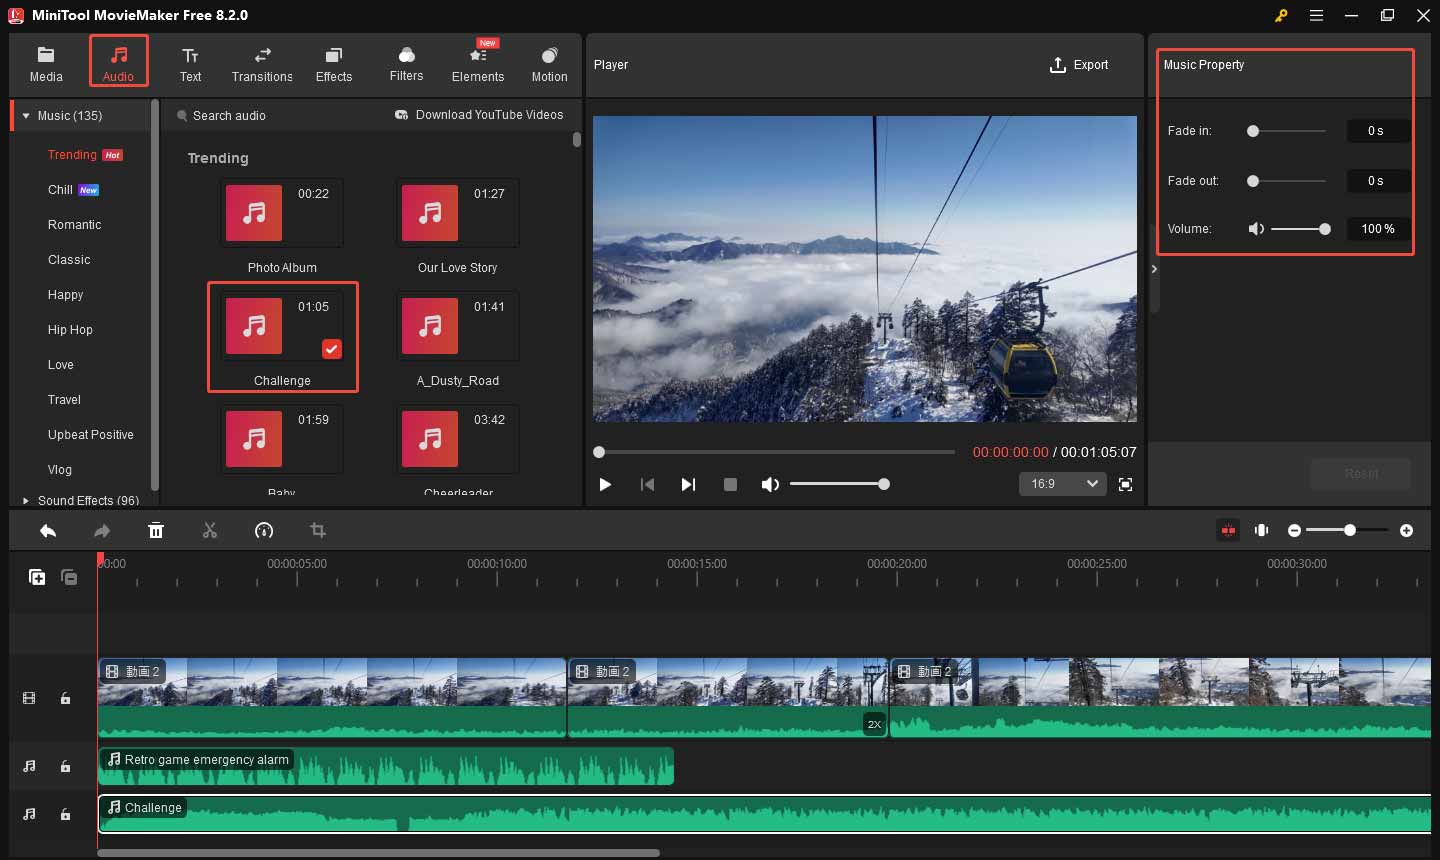This screenshot has height=860, width=1440.
Task: Enter full screen preview mode
Action: pyautogui.click(x=1126, y=484)
